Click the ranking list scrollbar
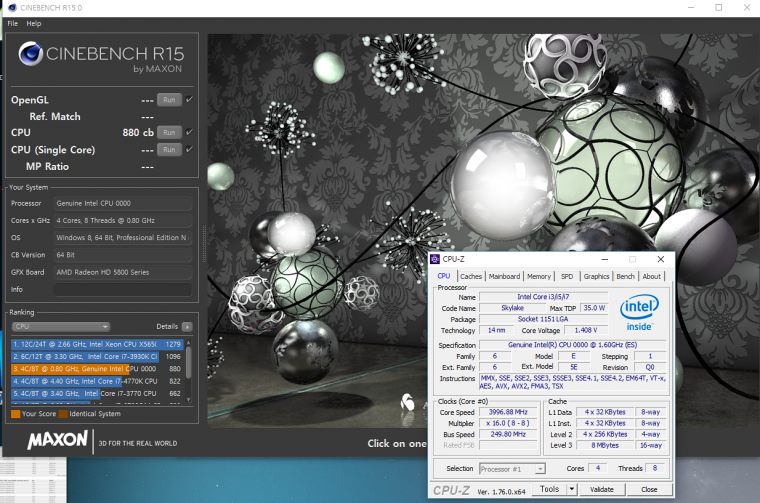The image size is (760, 503). click(x=189, y=362)
